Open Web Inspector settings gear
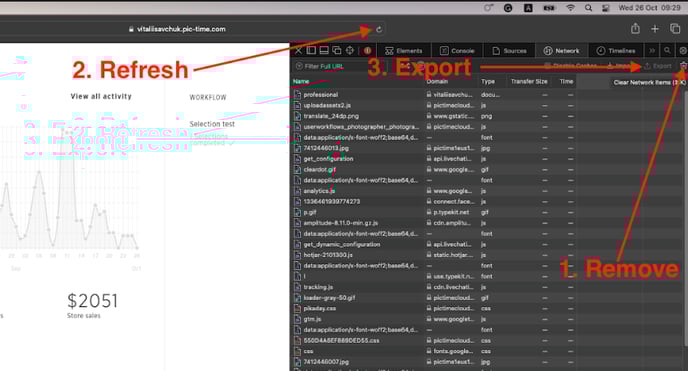This screenshot has height=371, width=688. coord(683,51)
